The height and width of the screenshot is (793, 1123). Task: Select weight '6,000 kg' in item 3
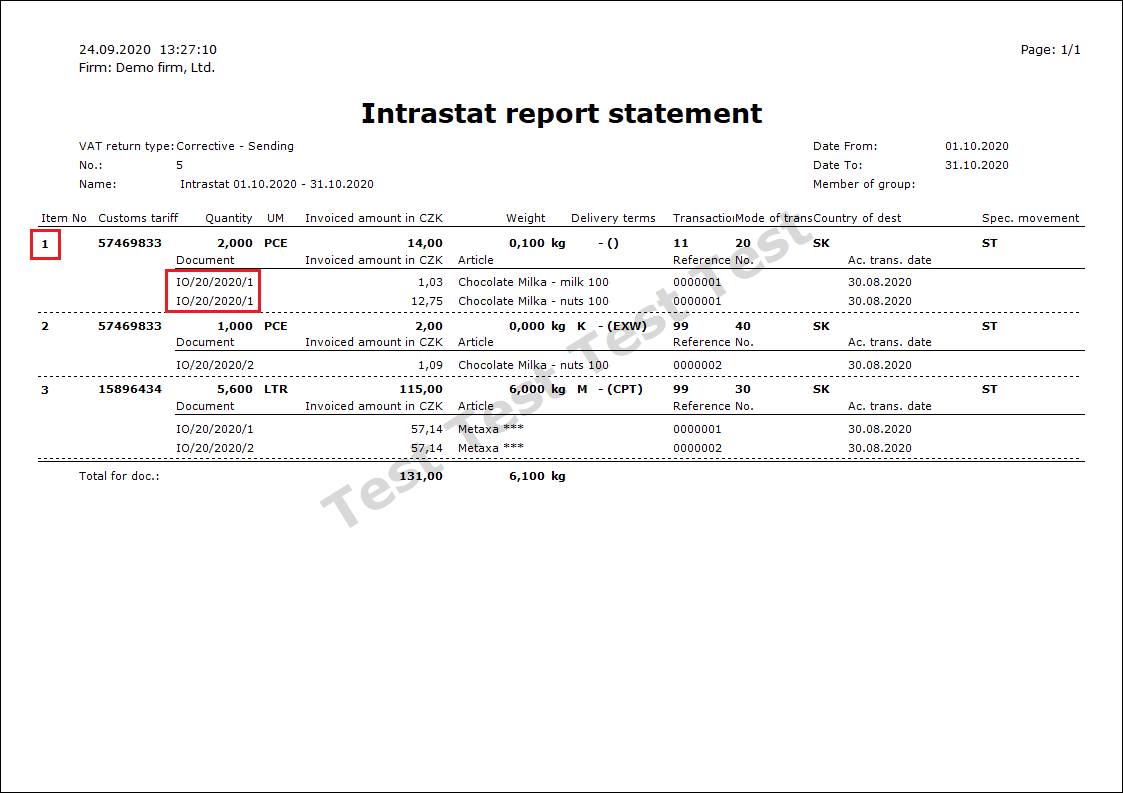click(537, 389)
